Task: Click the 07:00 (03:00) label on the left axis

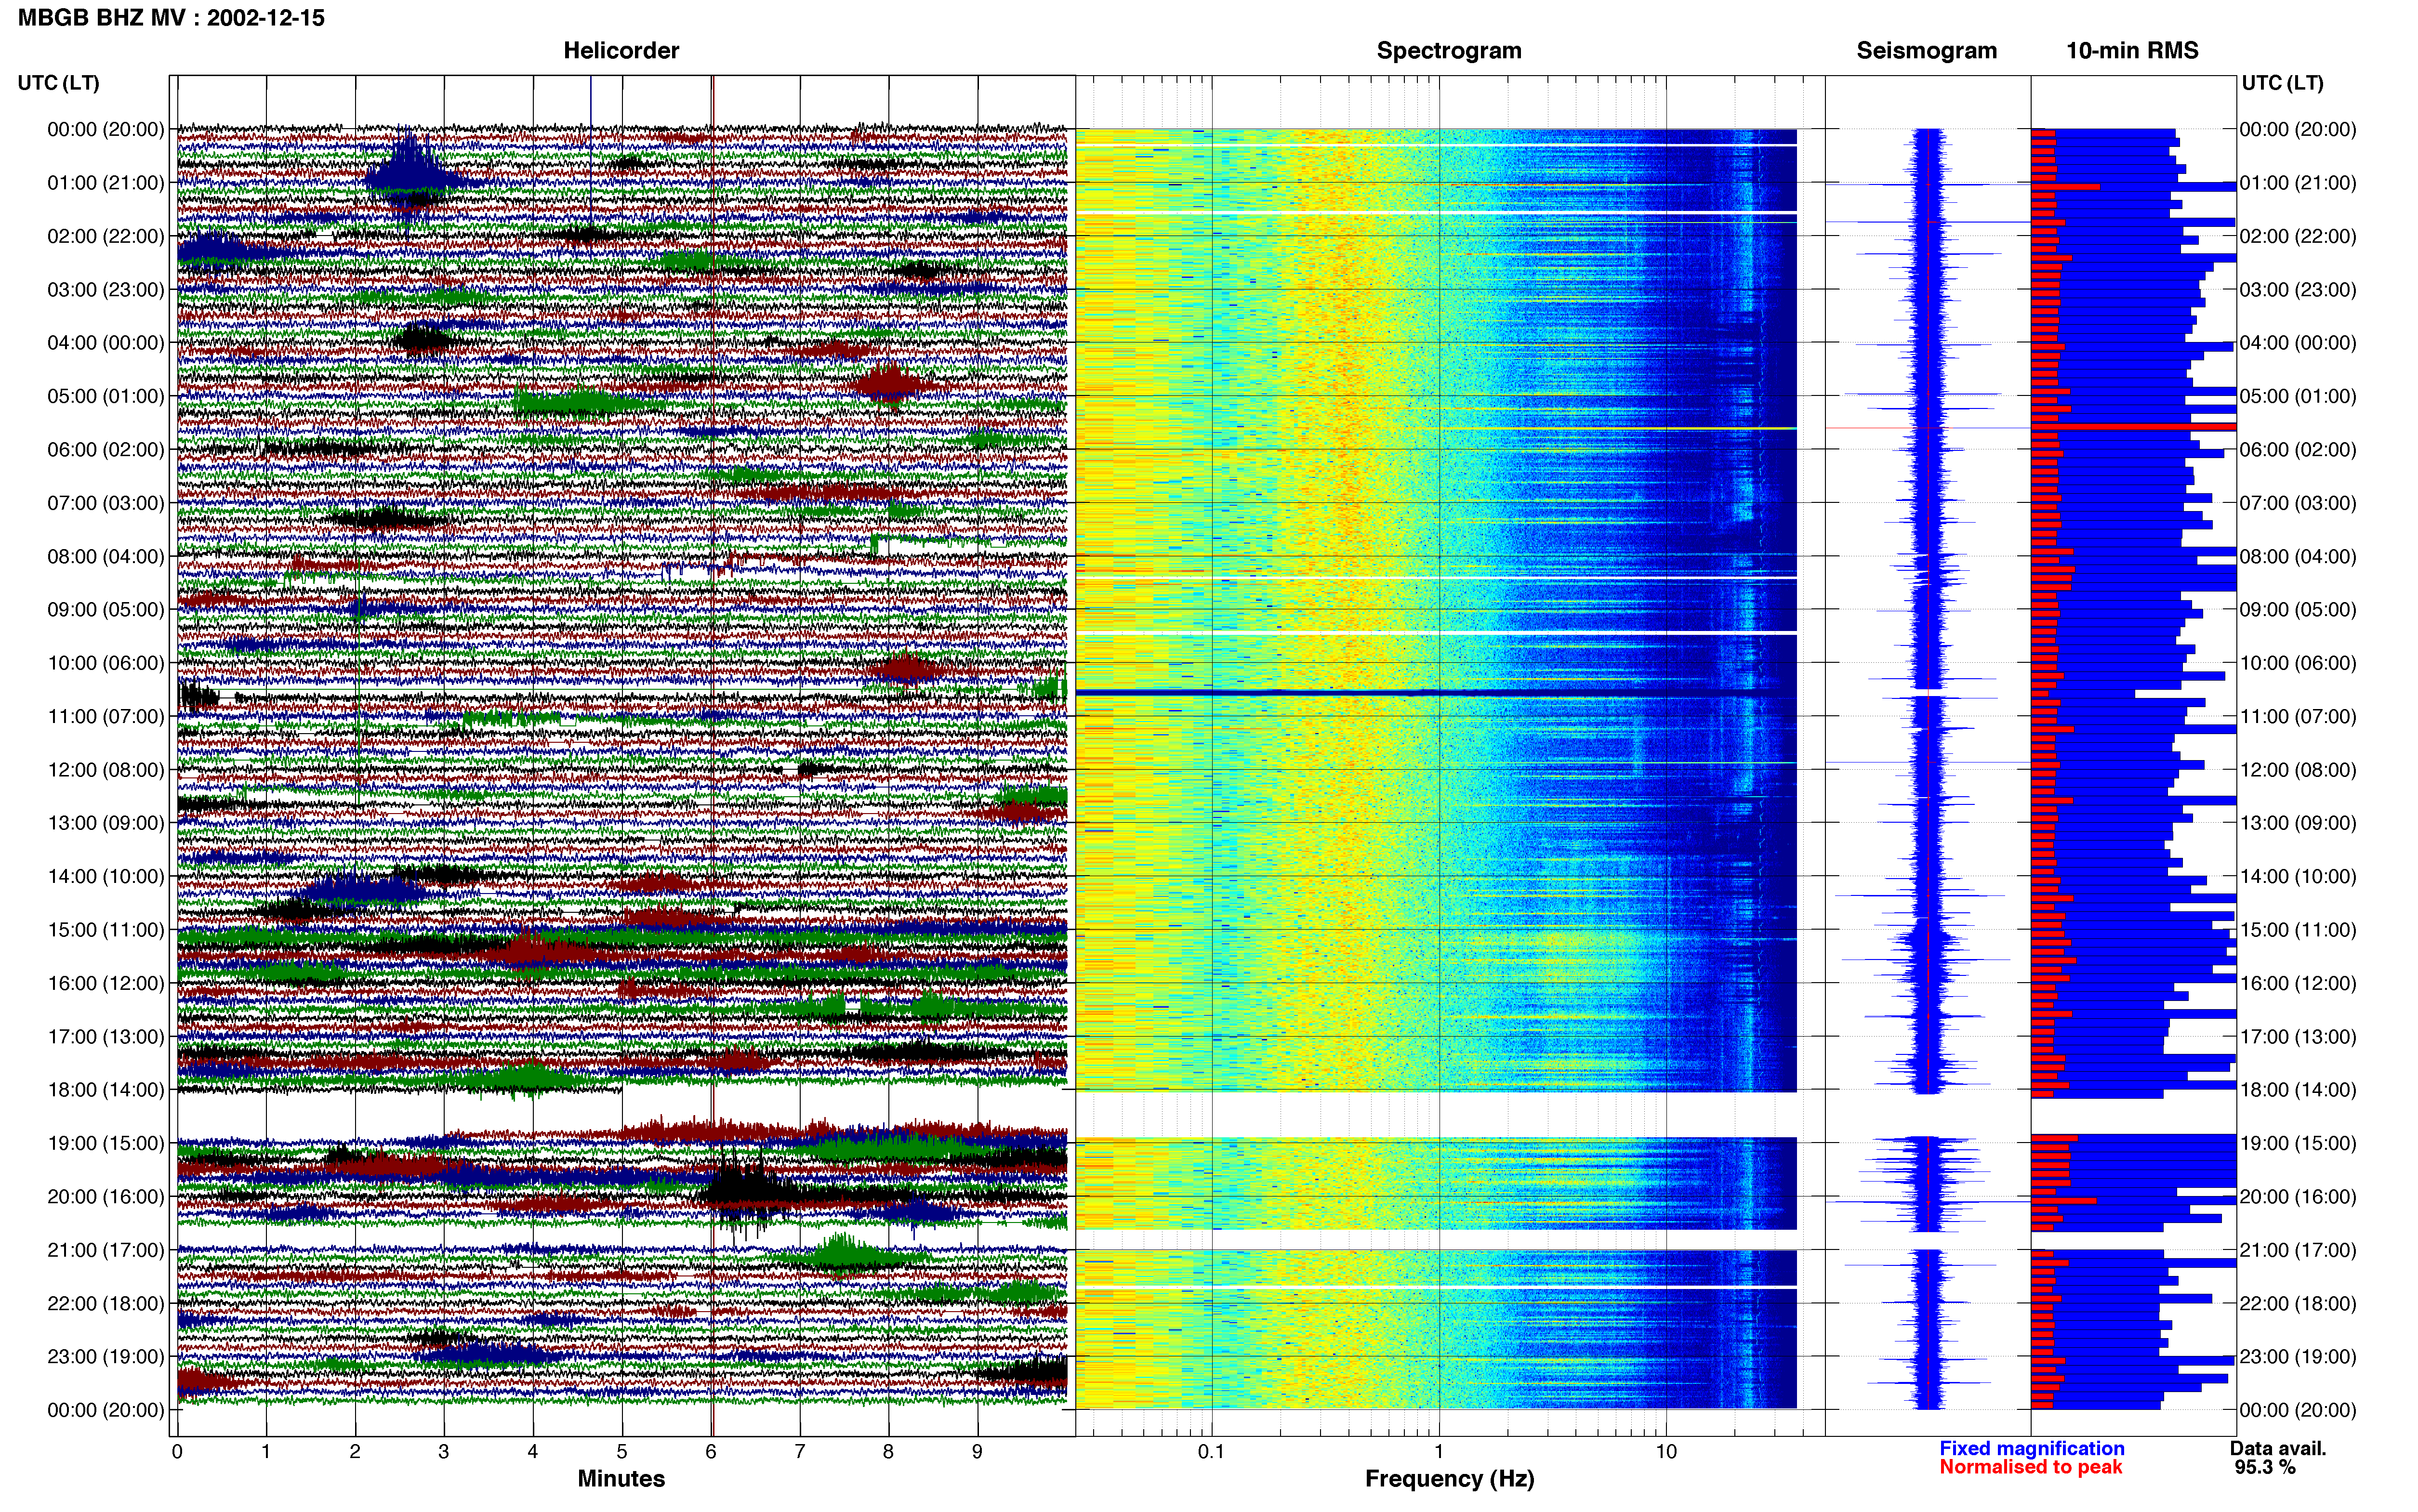Action: (105, 503)
